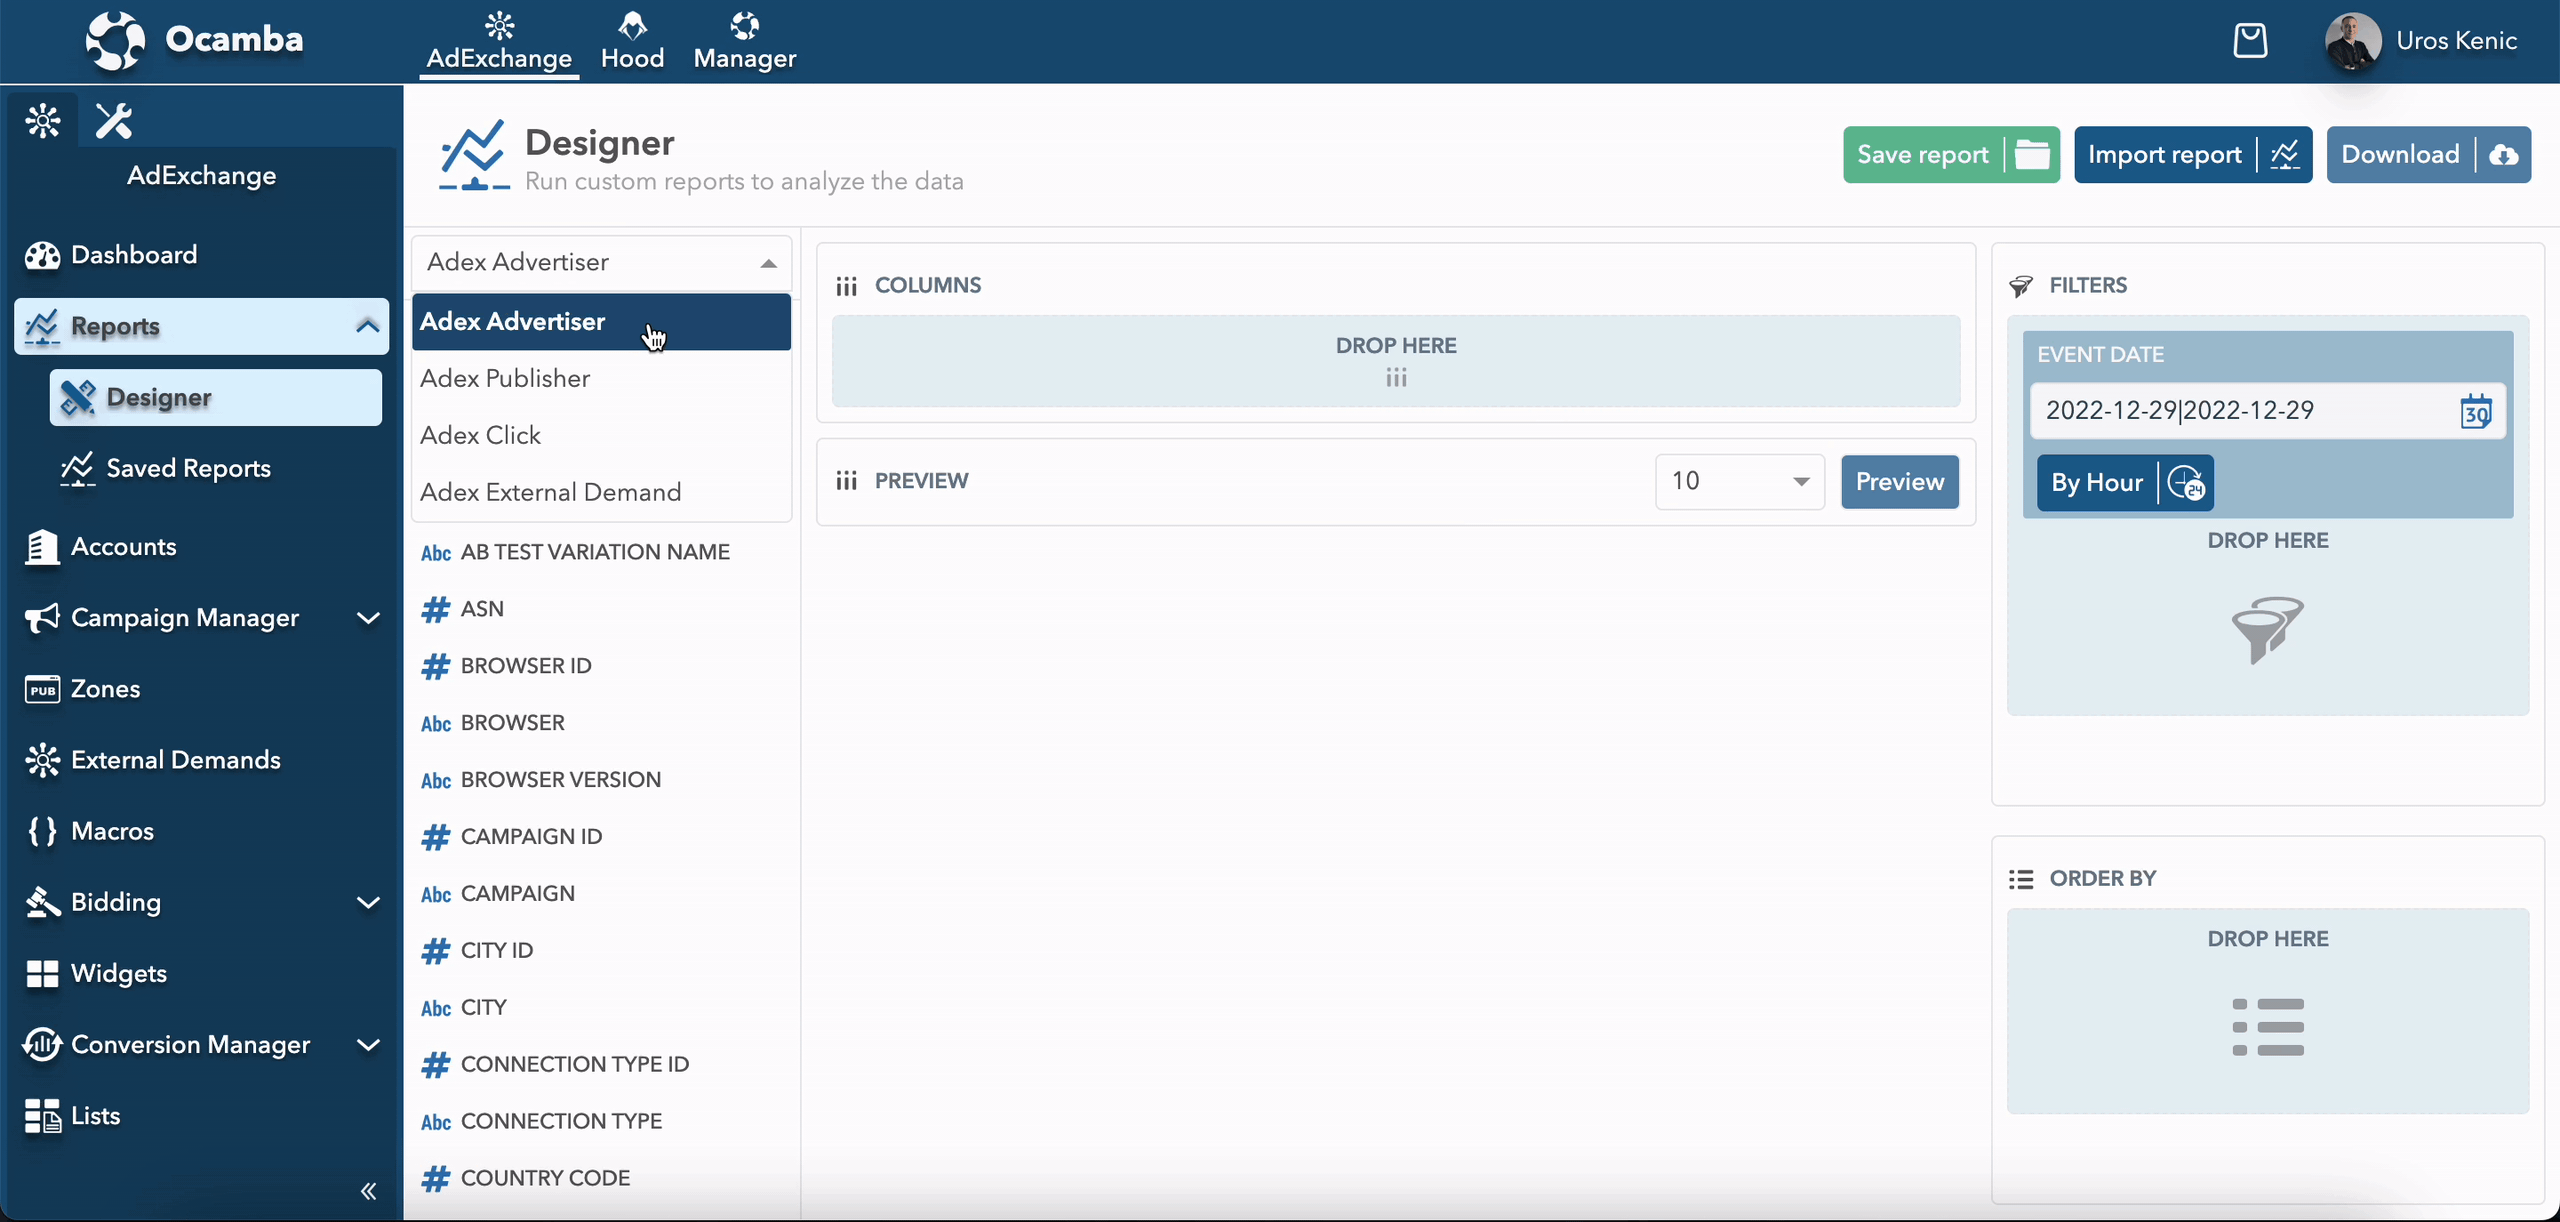Viewport: 2560px width, 1222px height.
Task: Click the Columns DROP HERE area
Action: tap(1396, 361)
